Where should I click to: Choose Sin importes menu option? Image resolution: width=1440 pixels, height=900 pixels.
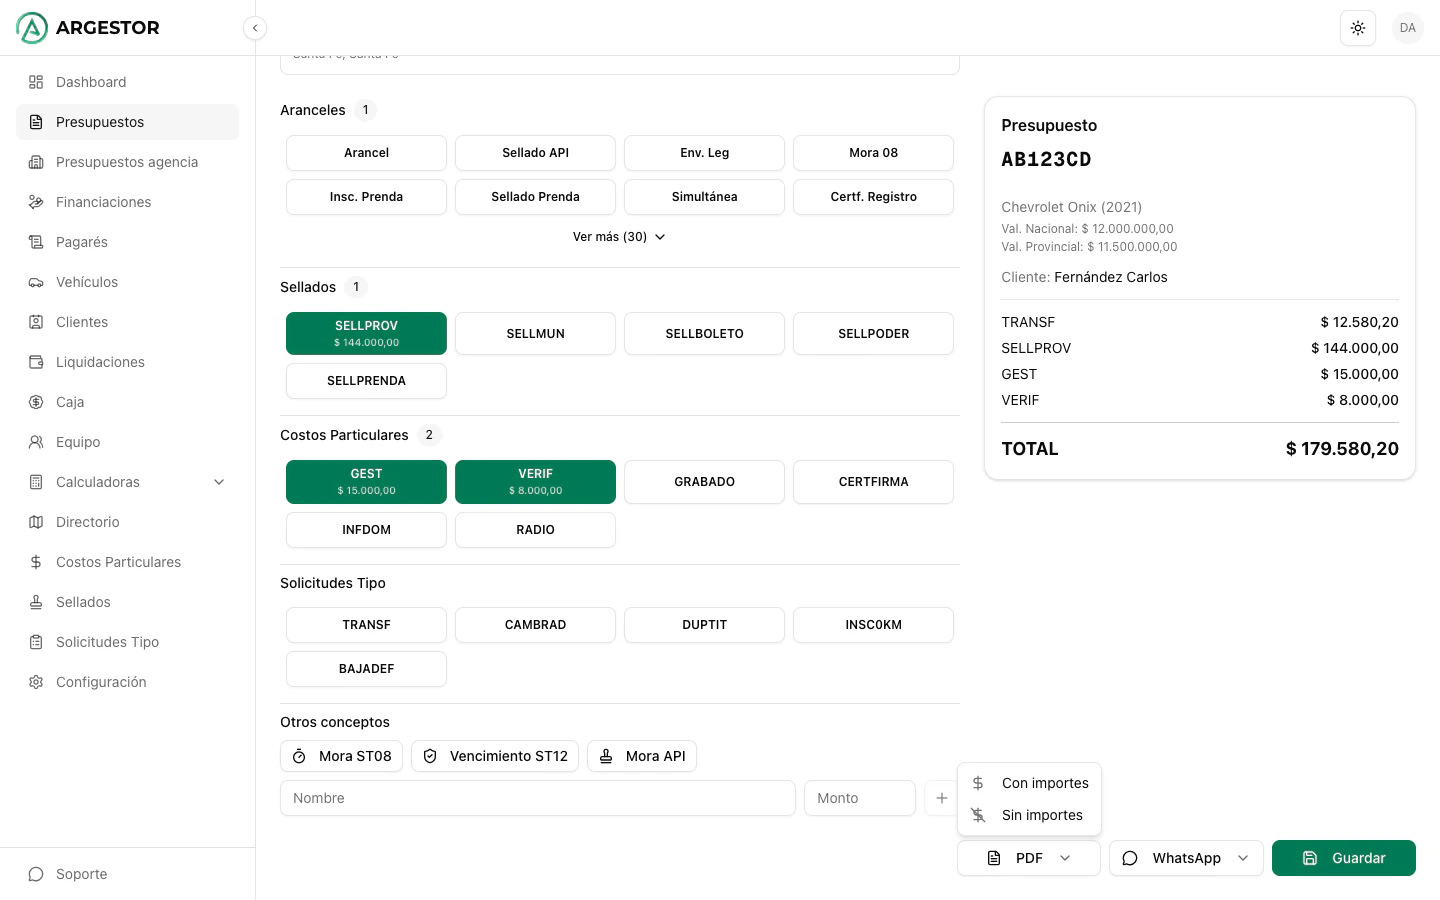click(1029, 815)
